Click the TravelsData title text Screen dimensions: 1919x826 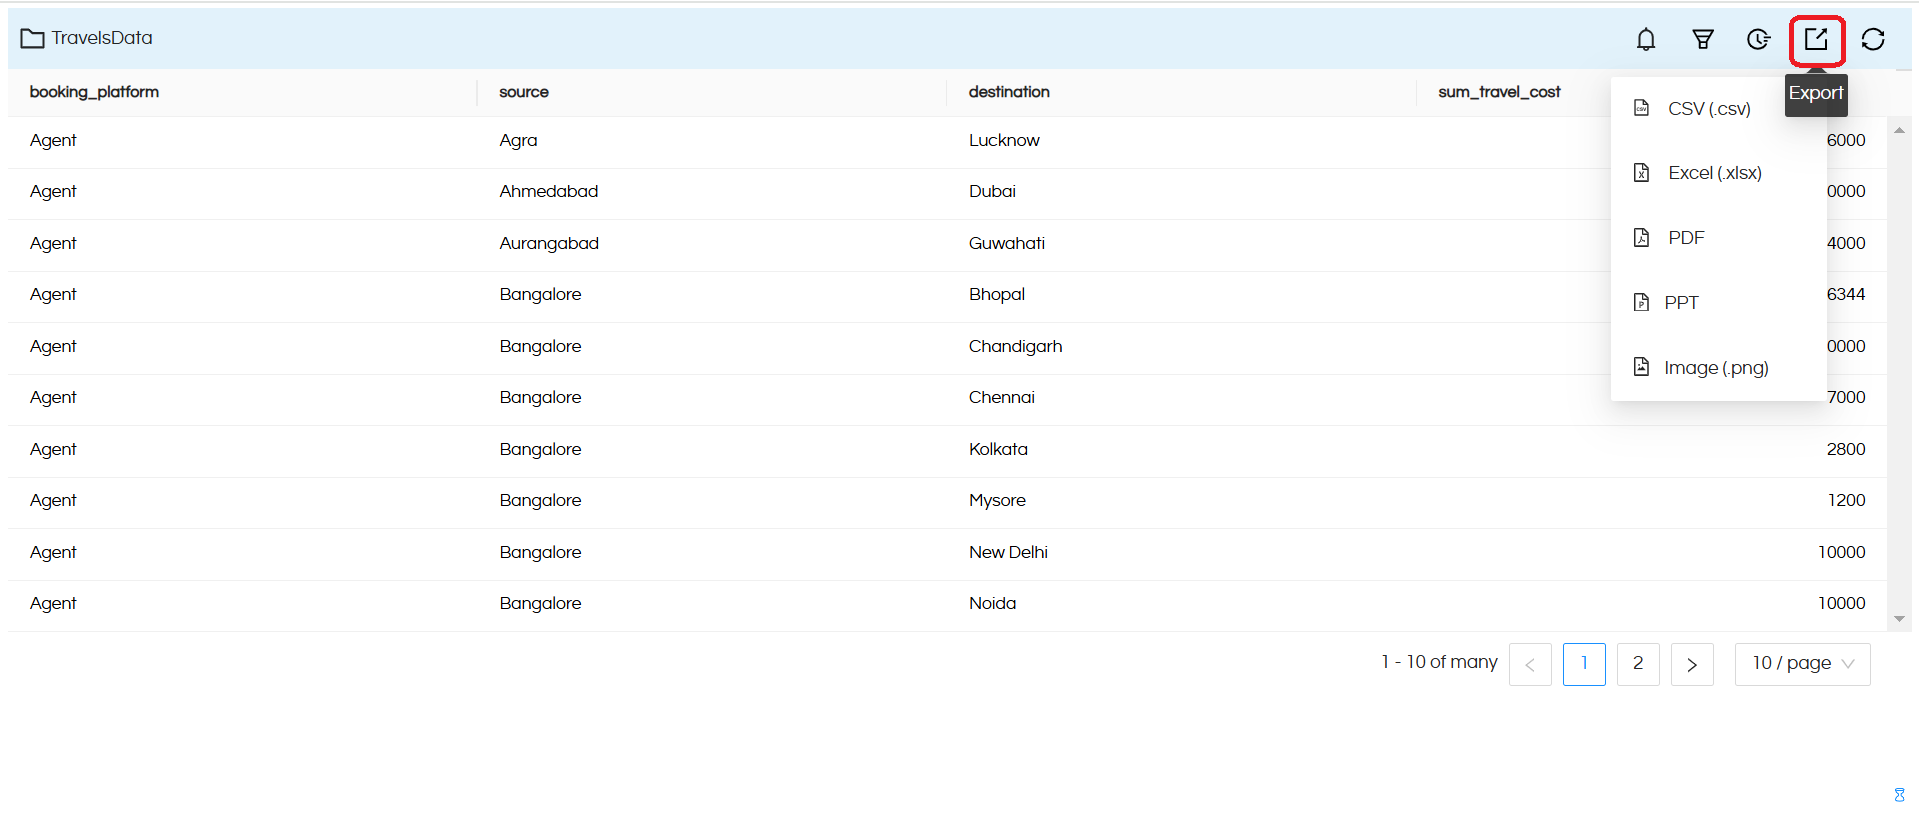102,38
